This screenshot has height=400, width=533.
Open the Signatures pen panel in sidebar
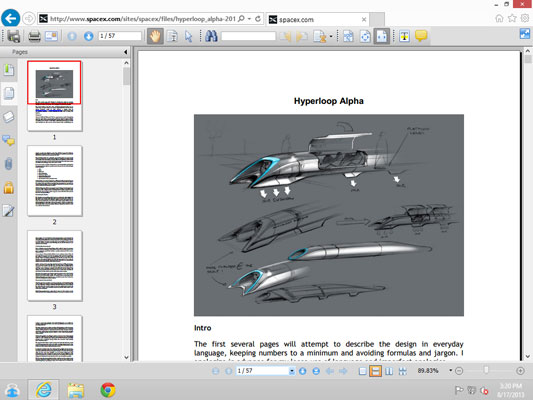pyautogui.click(x=8, y=211)
